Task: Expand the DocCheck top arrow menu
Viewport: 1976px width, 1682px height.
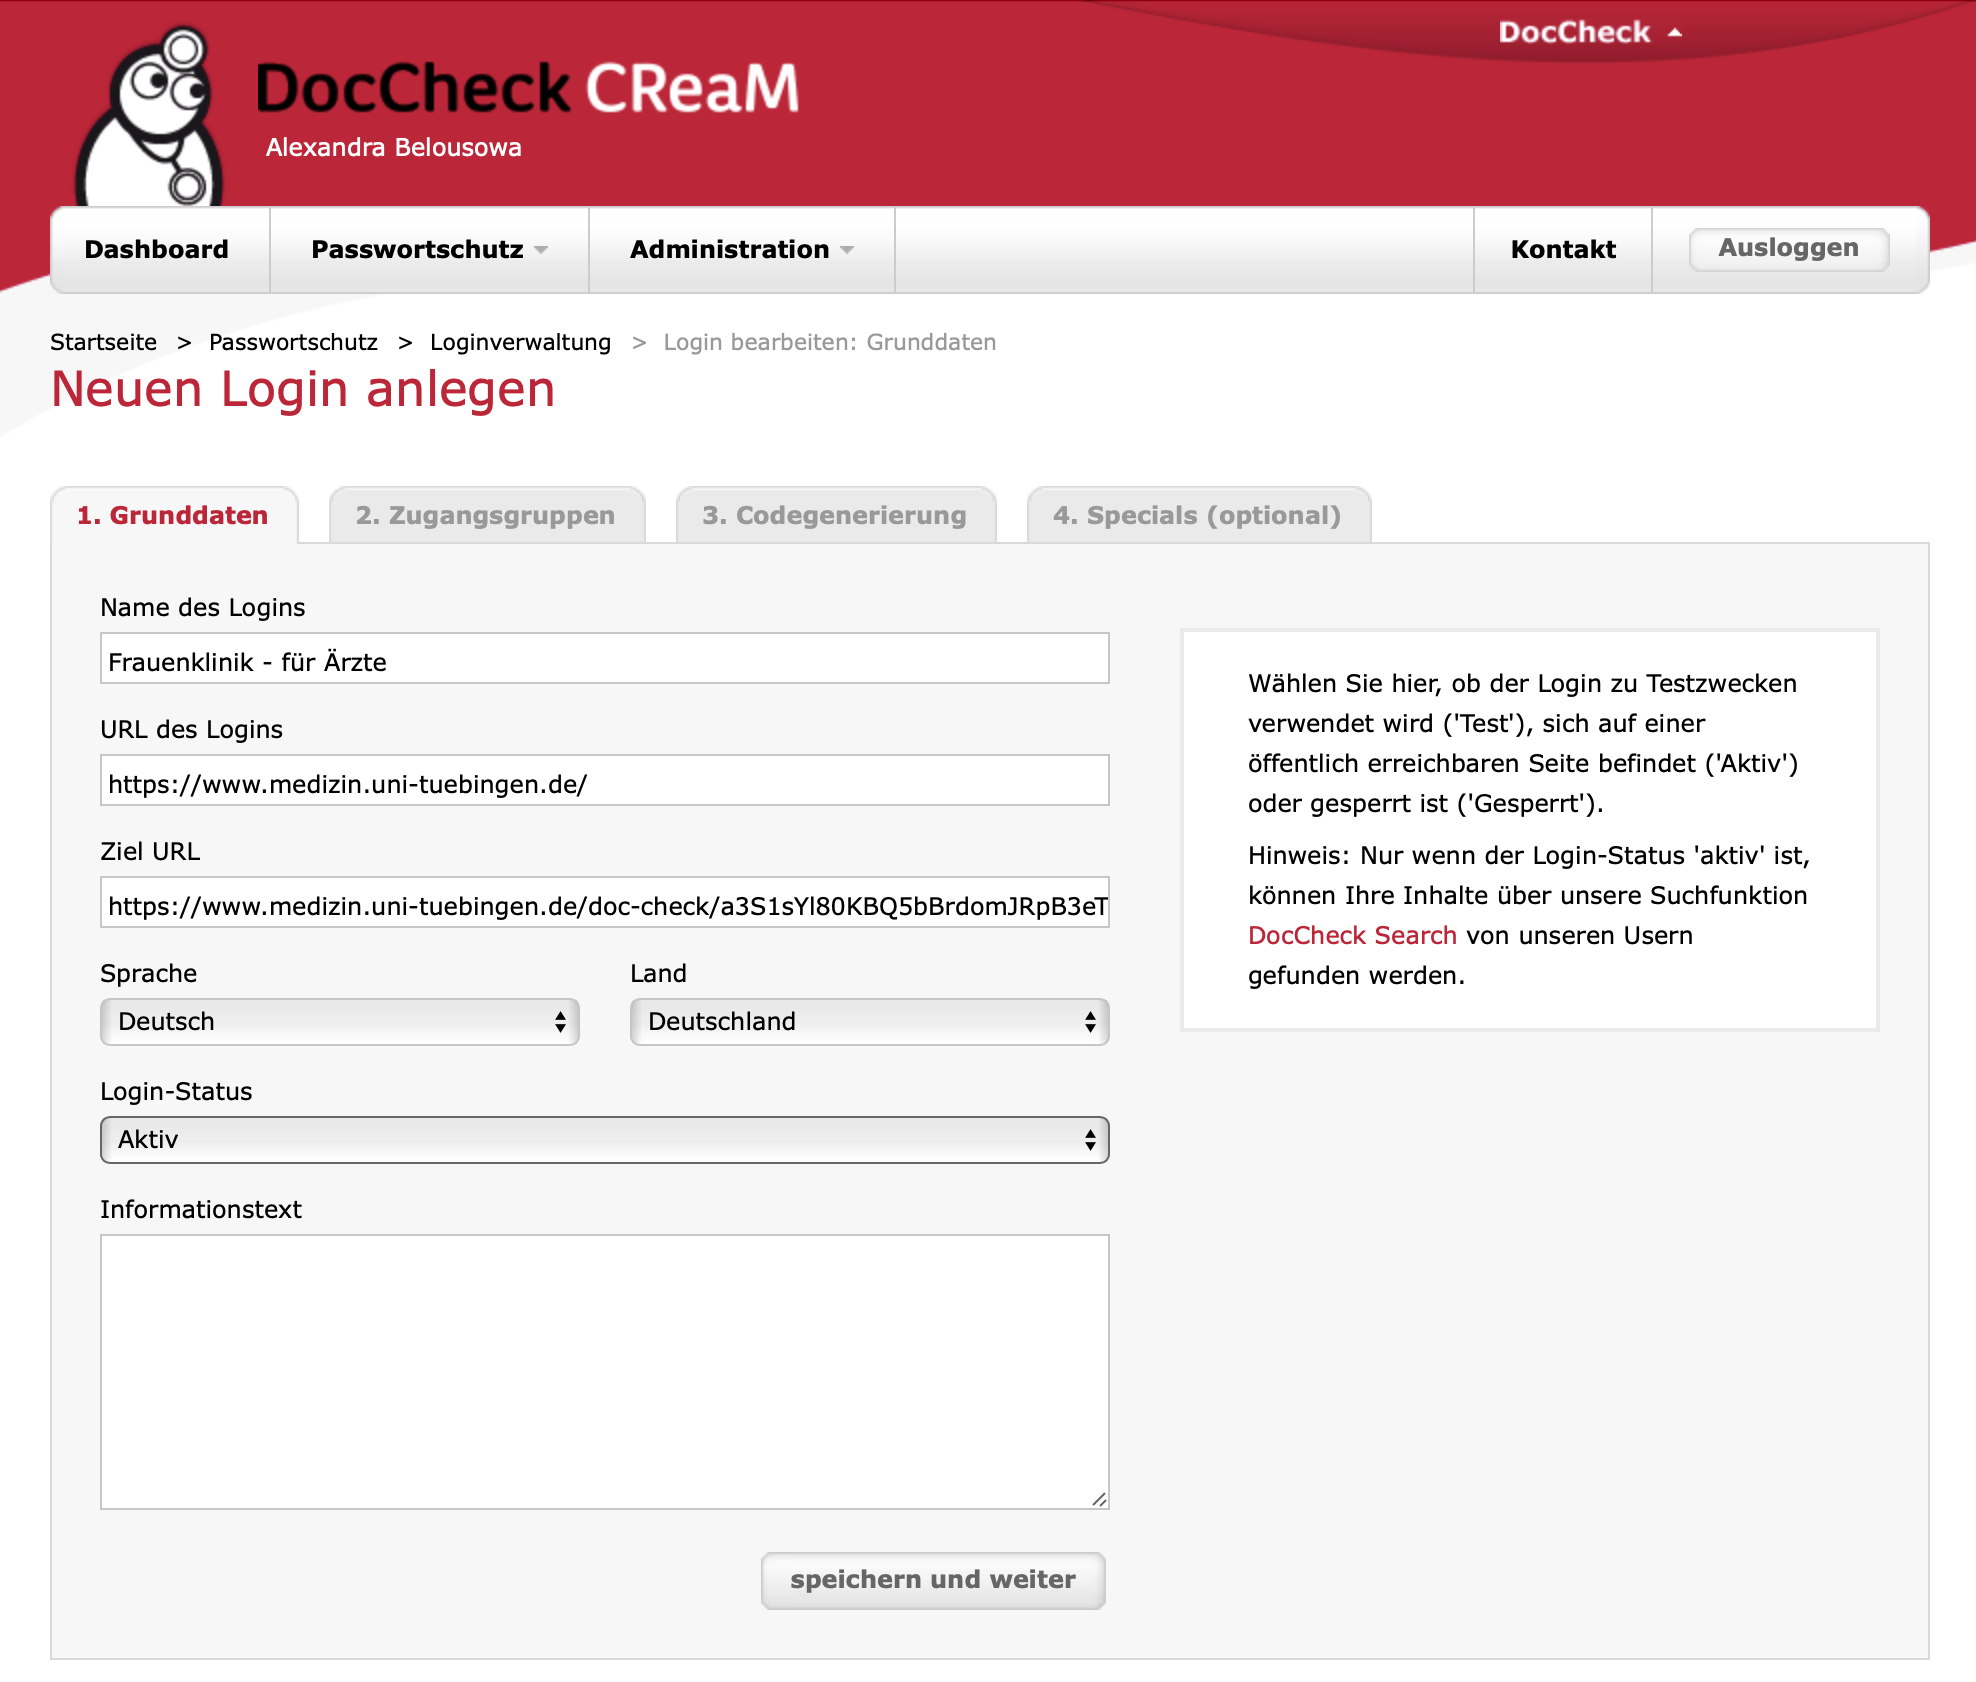Action: pyautogui.click(x=1590, y=32)
